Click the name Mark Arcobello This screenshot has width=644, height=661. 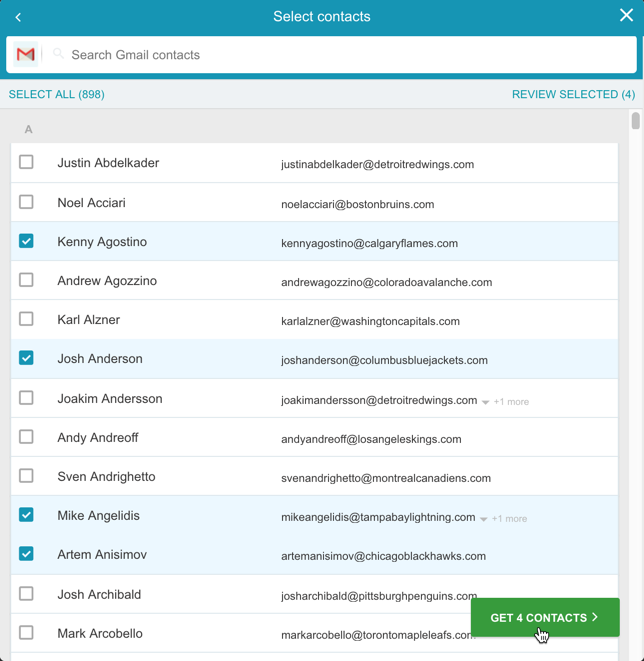point(100,634)
